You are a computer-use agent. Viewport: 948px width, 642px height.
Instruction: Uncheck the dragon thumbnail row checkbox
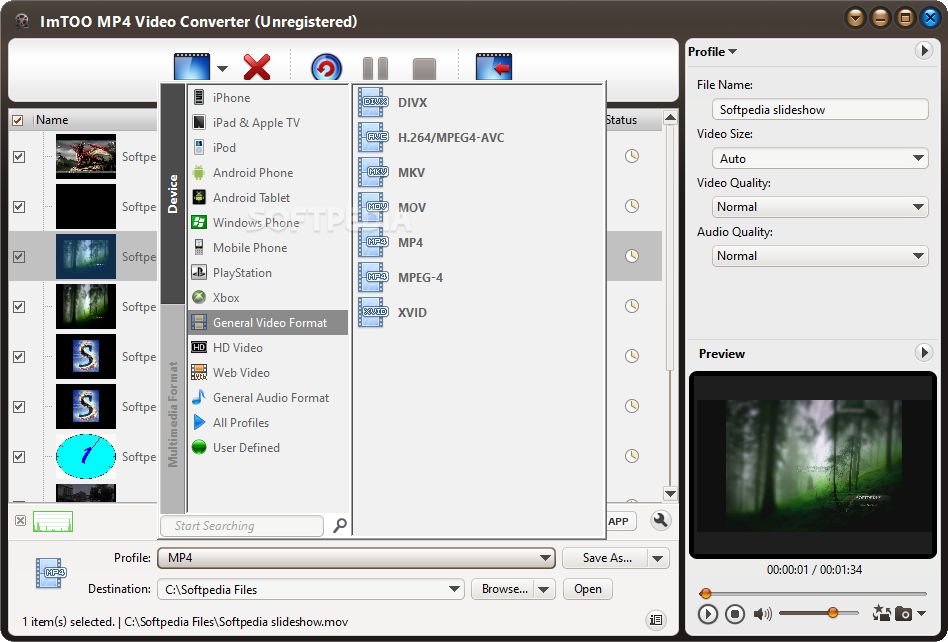[19, 157]
